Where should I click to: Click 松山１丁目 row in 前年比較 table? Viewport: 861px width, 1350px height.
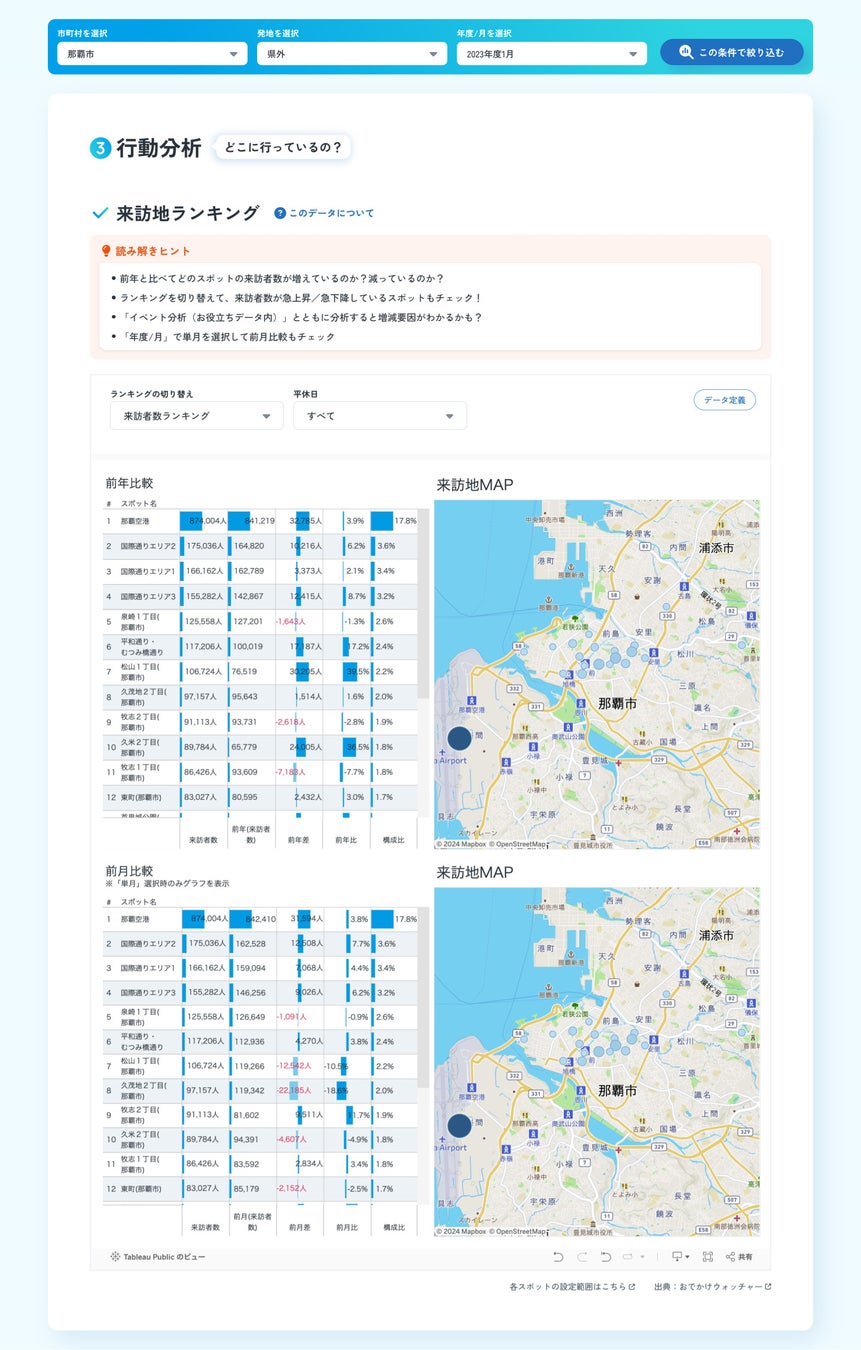click(x=260, y=671)
